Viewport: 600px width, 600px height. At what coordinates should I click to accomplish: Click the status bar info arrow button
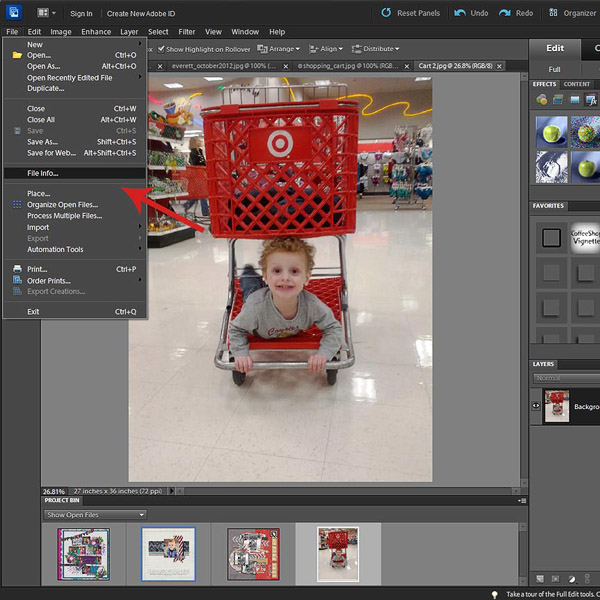(171, 491)
